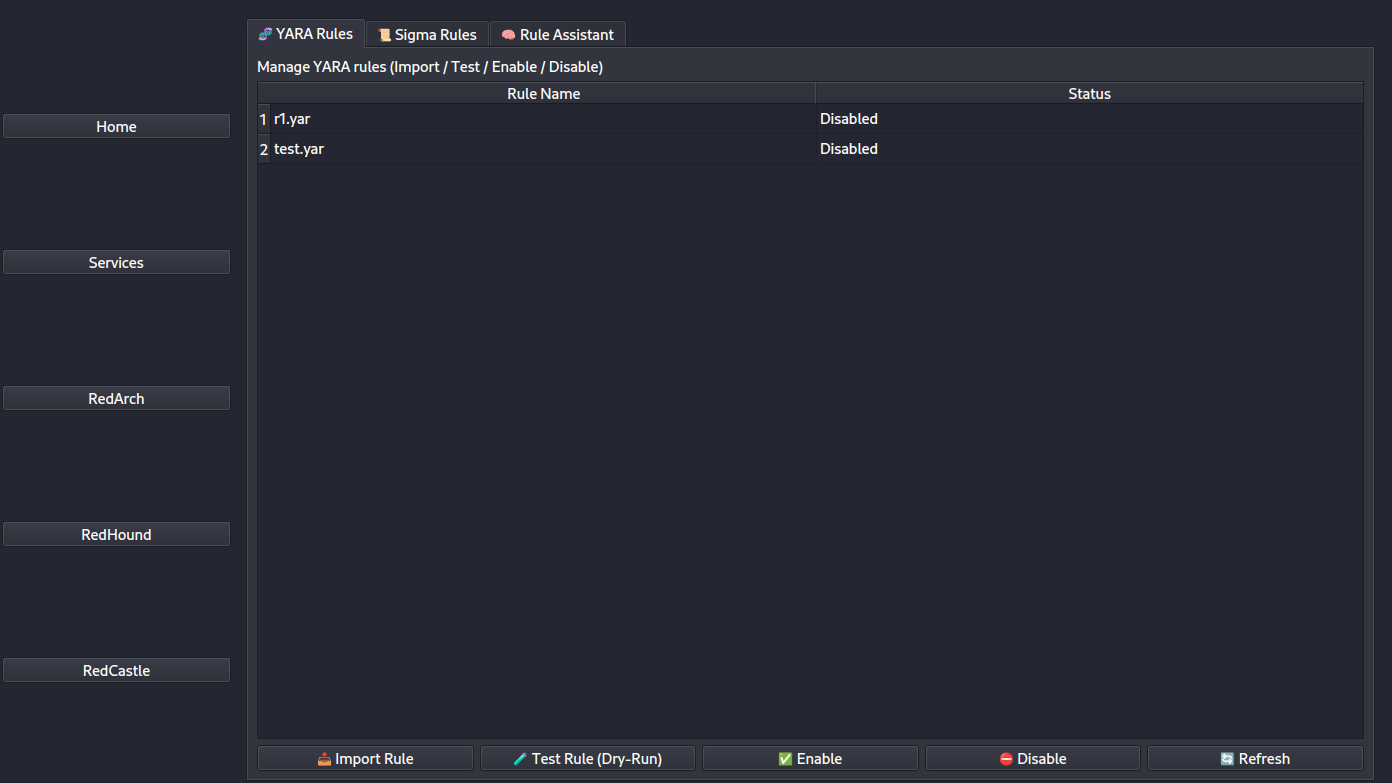Open the RedArch section

point(116,398)
